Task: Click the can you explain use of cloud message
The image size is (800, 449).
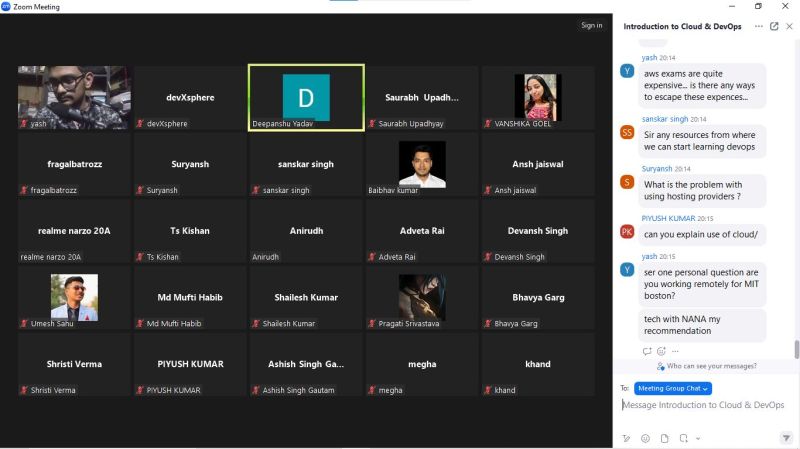Action: coord(702,235)
